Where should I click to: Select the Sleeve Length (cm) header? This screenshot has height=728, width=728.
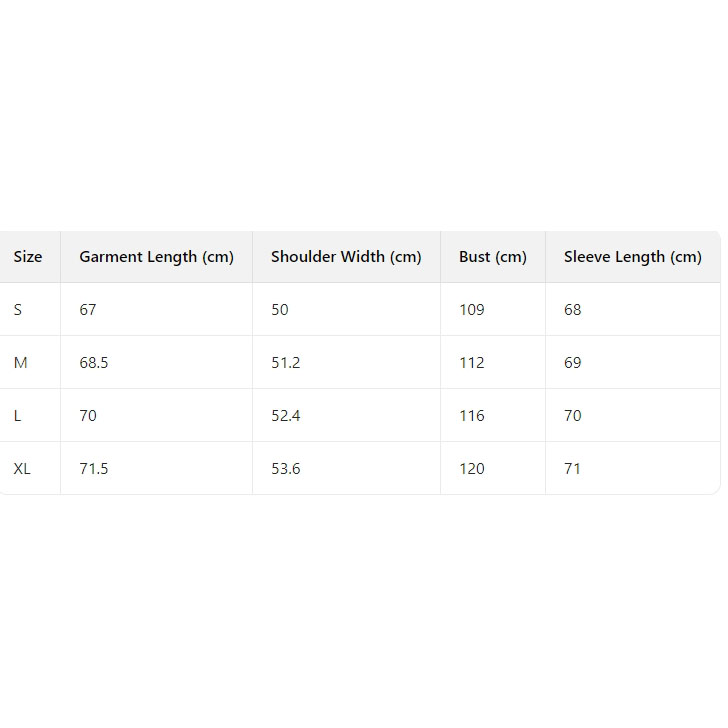click(633, 257)
